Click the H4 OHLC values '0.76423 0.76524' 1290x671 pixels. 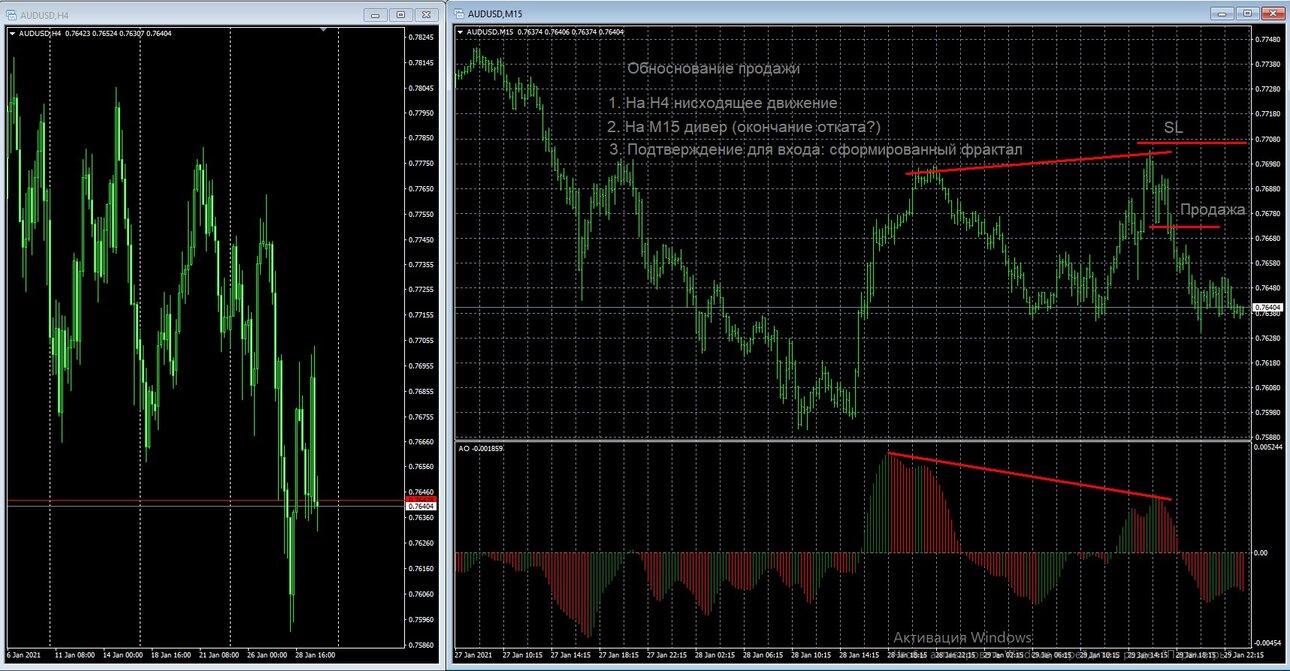[92, 32]
